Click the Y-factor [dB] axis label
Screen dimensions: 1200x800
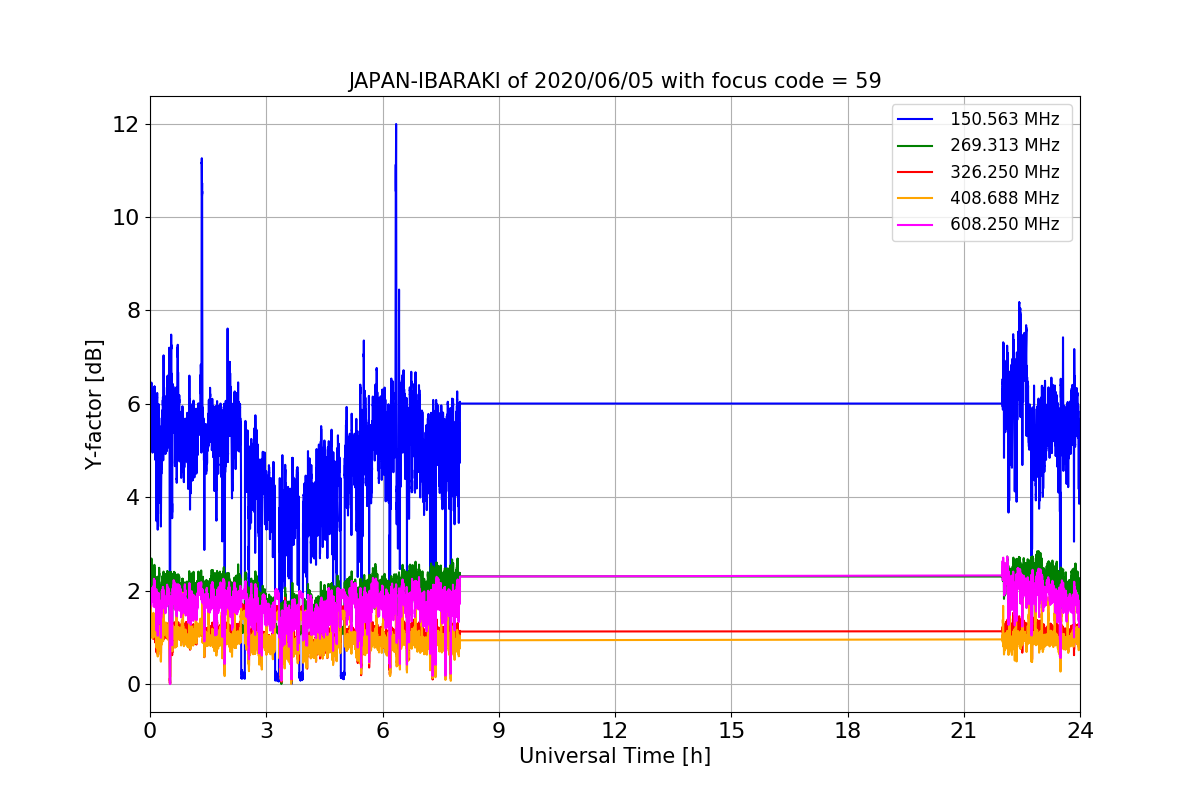point(94,404)
